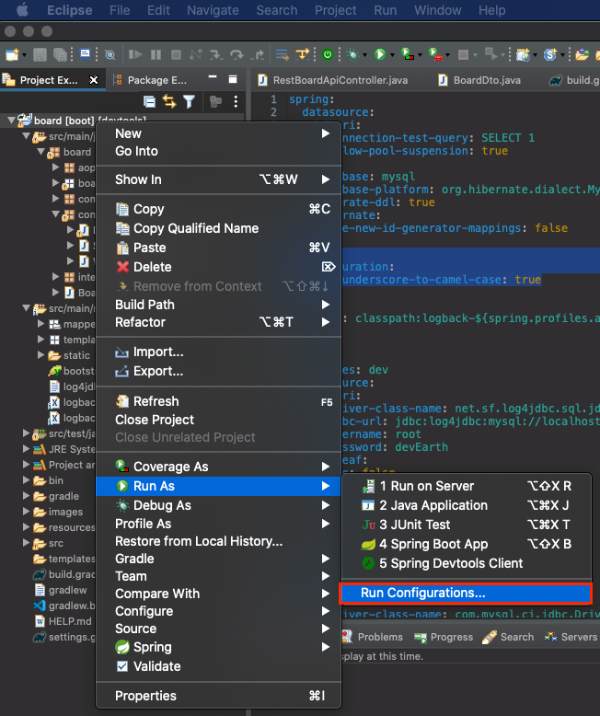
Task: Choose 2 Java Application in submenu
Action: 466,505
